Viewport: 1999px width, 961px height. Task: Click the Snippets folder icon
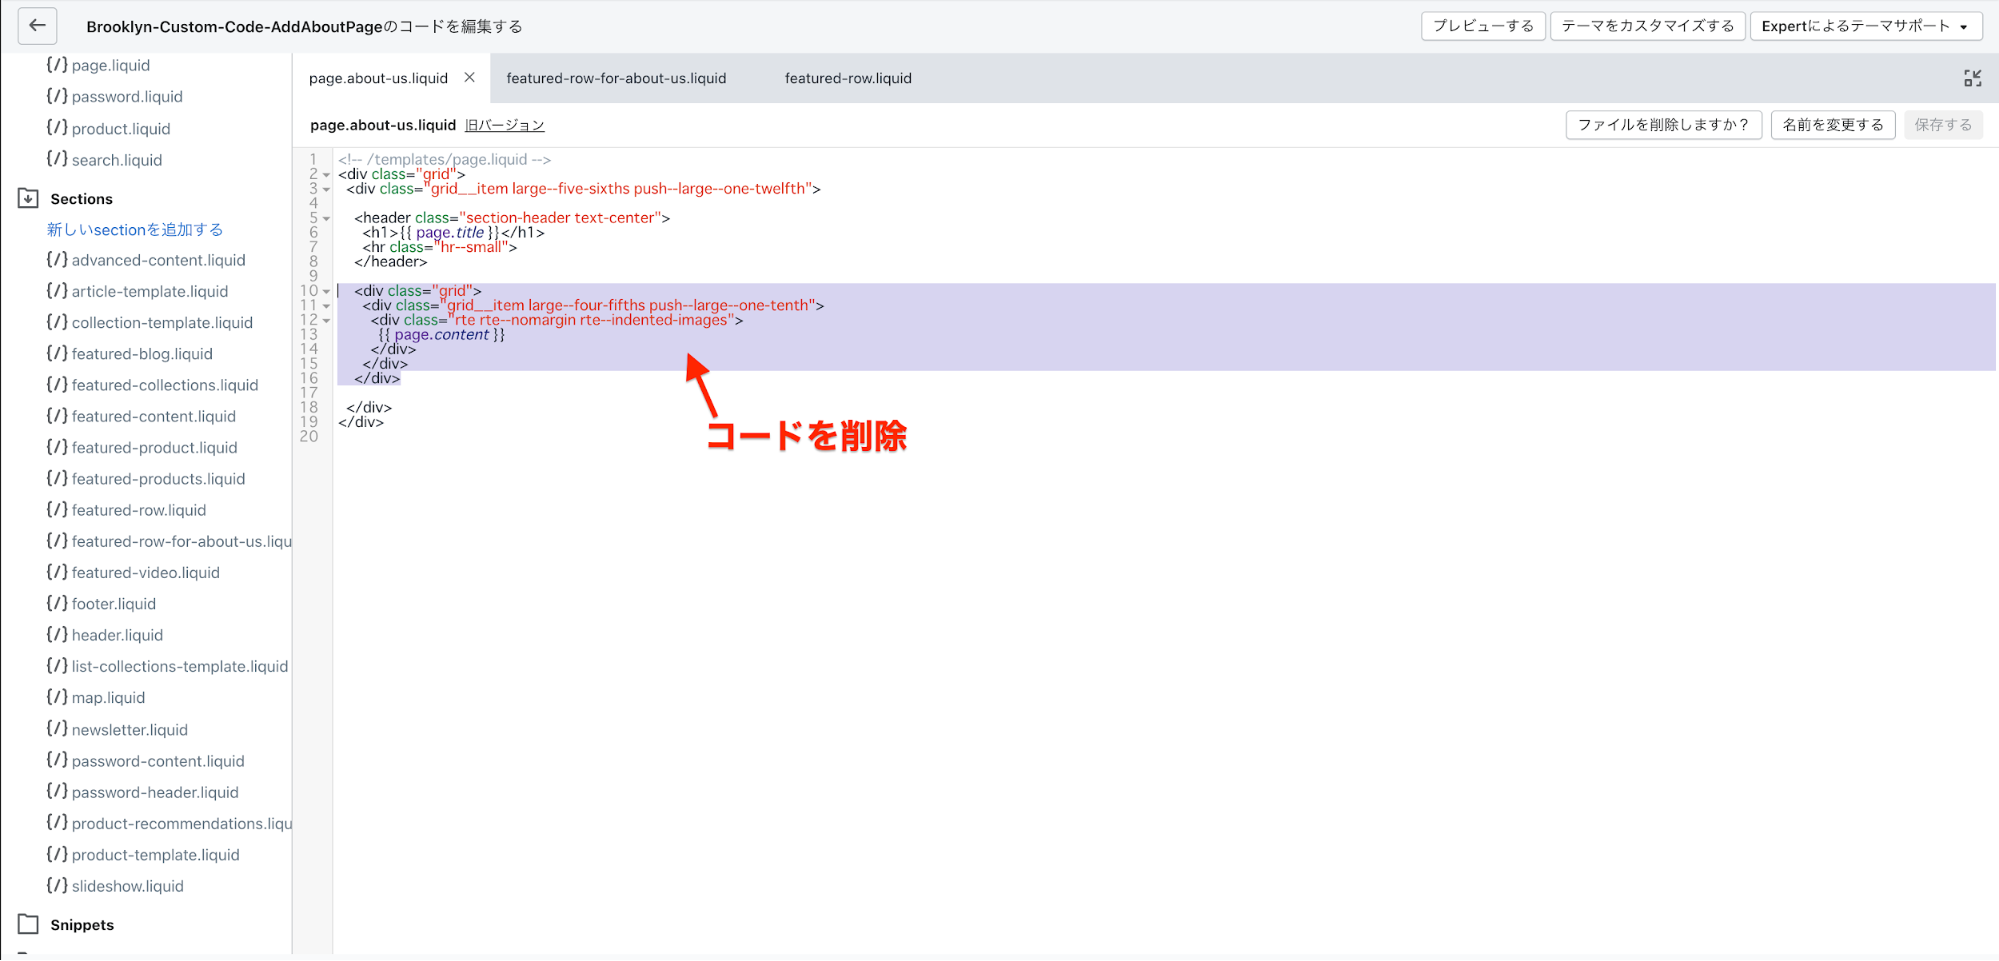(x=28, y=924)
